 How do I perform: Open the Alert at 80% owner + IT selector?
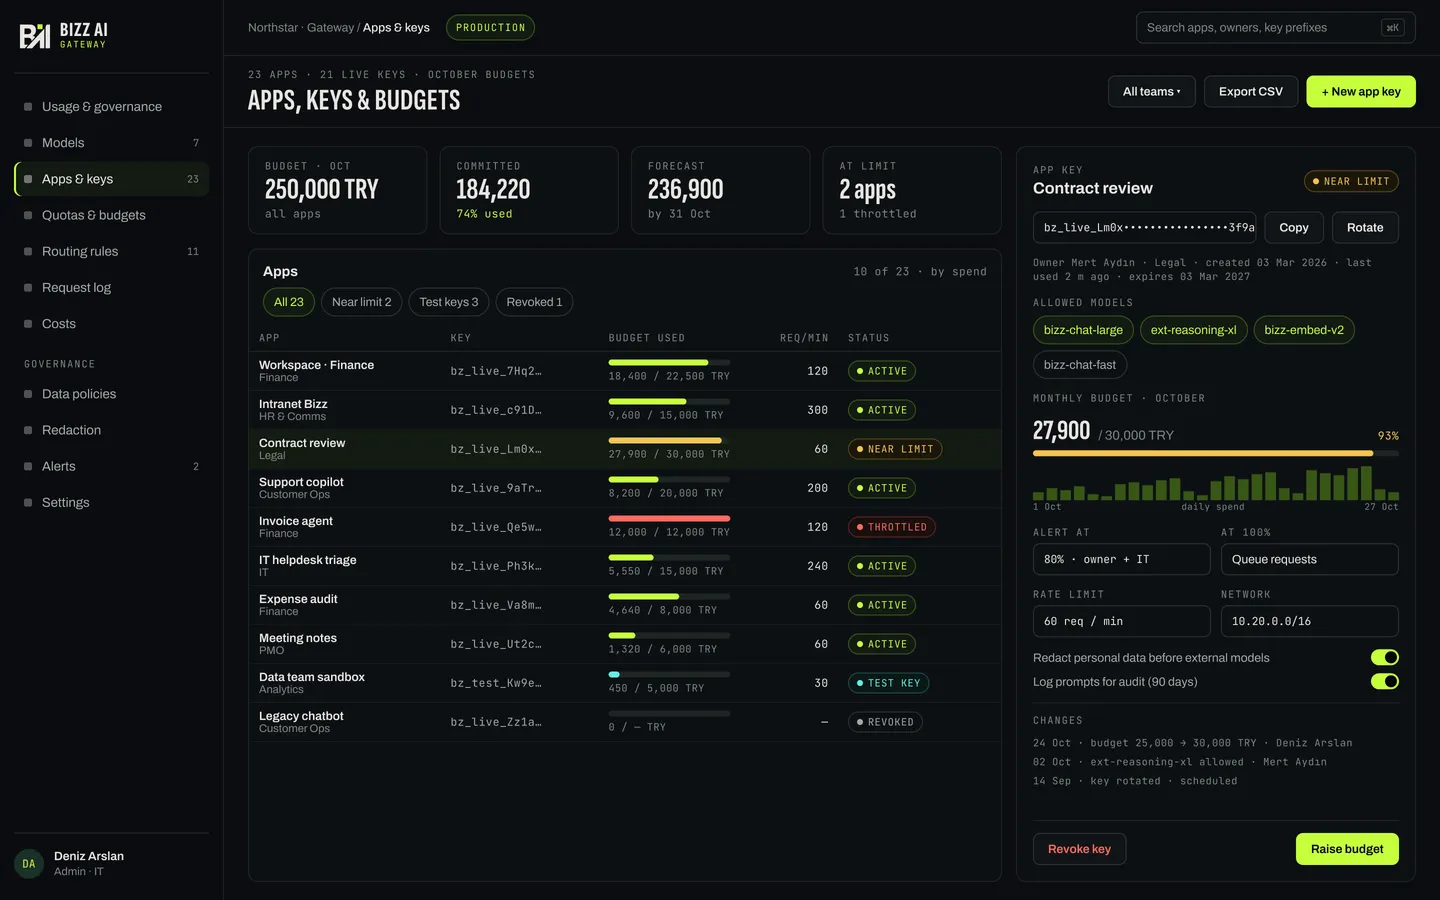pos(1121,559)
